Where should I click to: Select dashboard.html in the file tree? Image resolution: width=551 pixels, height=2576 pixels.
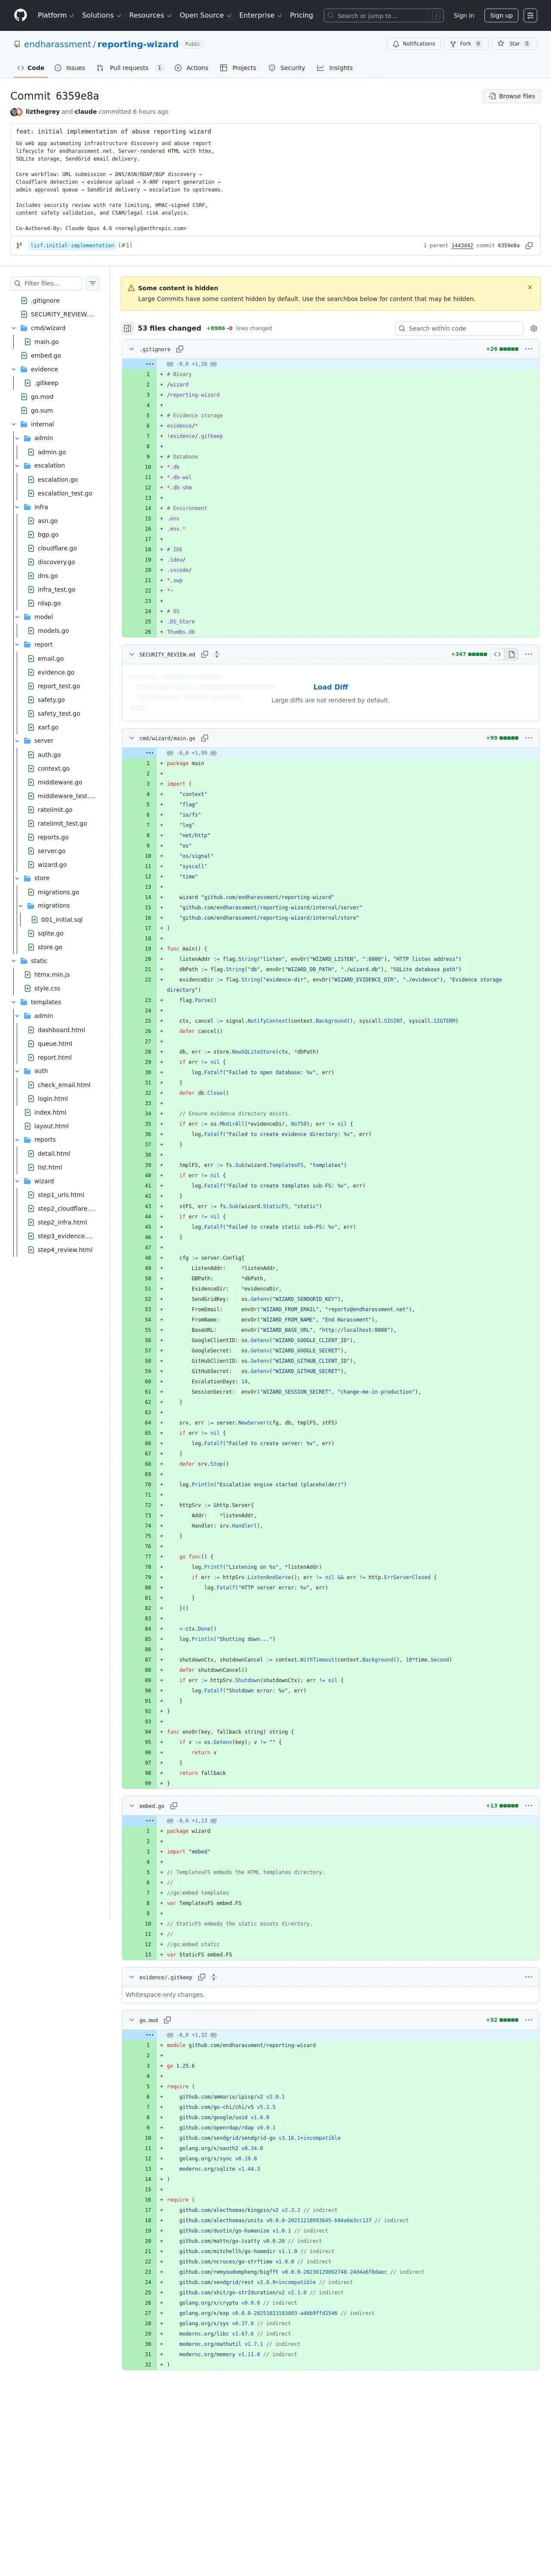point(61,1030)
